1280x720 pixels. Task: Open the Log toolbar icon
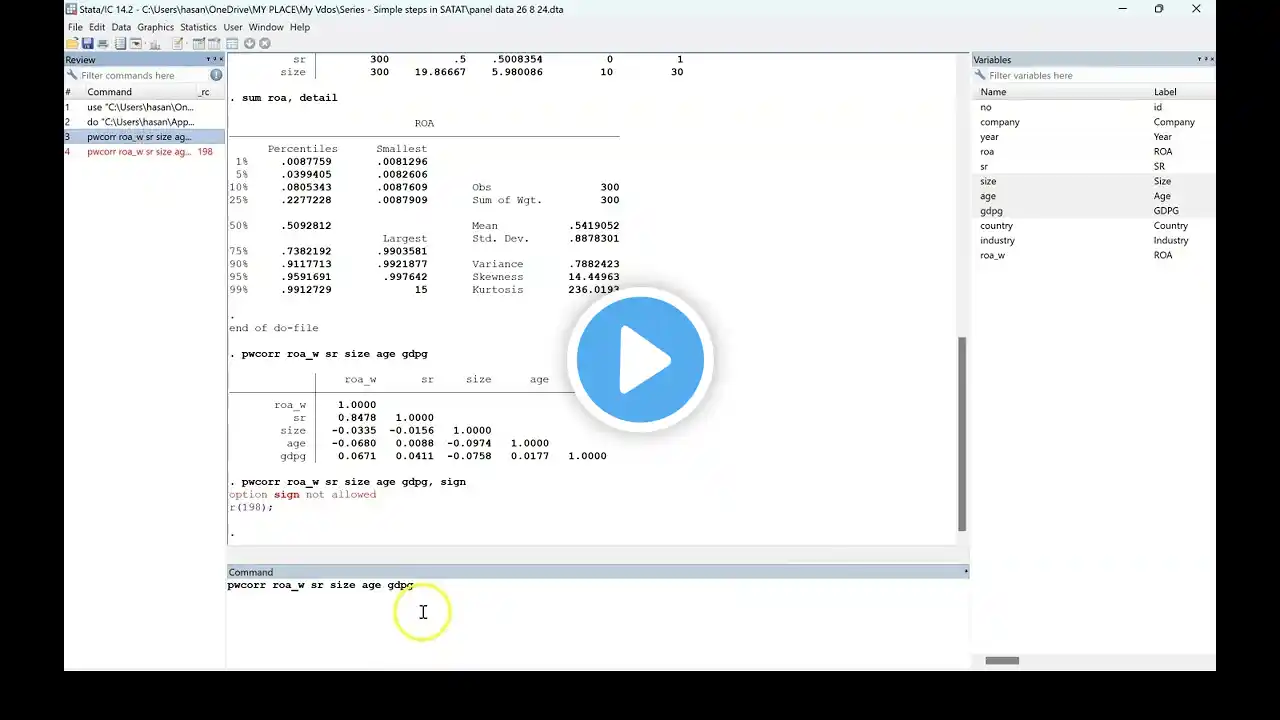coord(120,43)
